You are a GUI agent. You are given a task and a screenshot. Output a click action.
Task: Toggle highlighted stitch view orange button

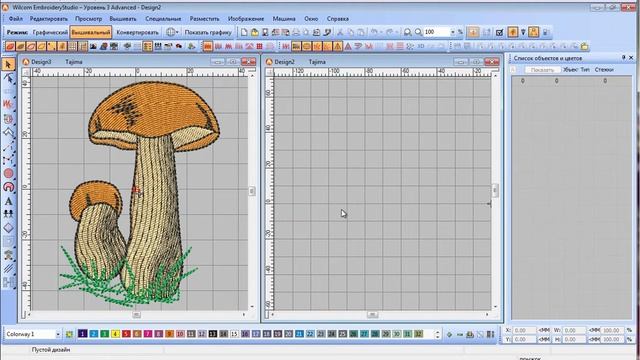tap(473, 32)
